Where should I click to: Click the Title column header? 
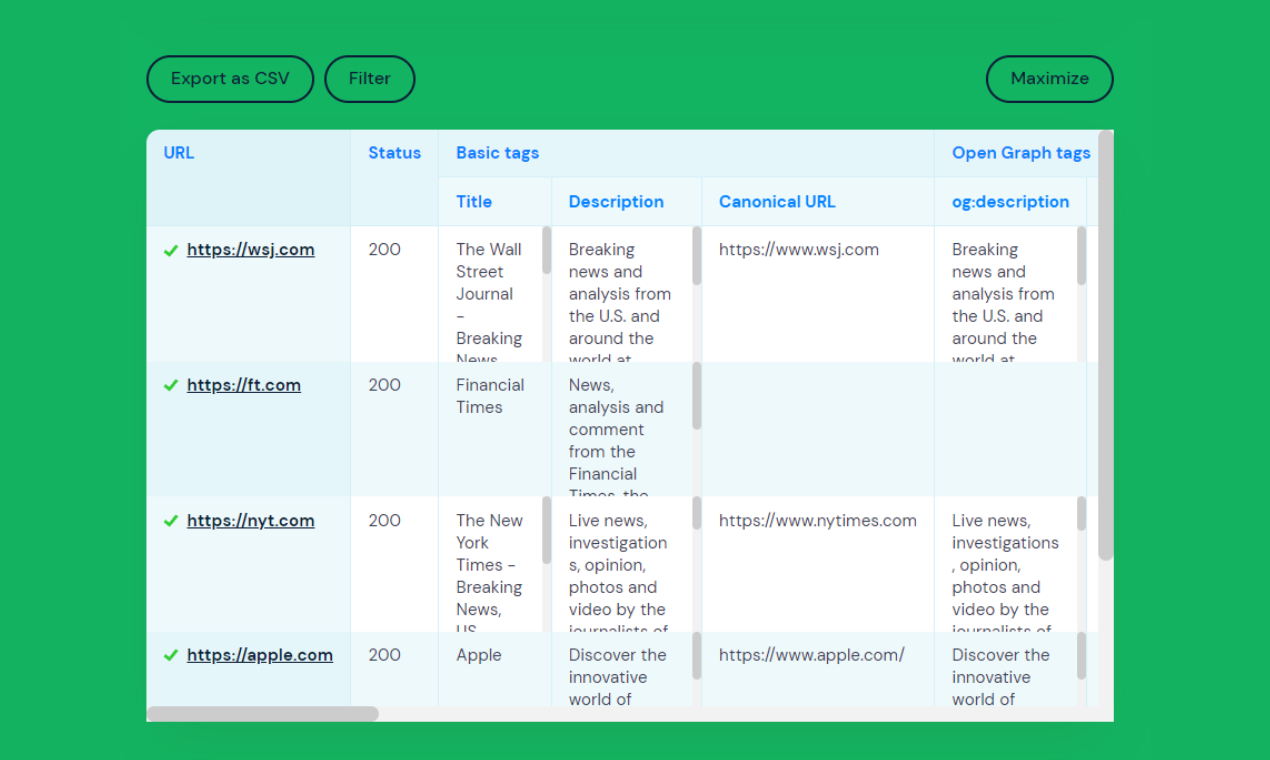495,202
